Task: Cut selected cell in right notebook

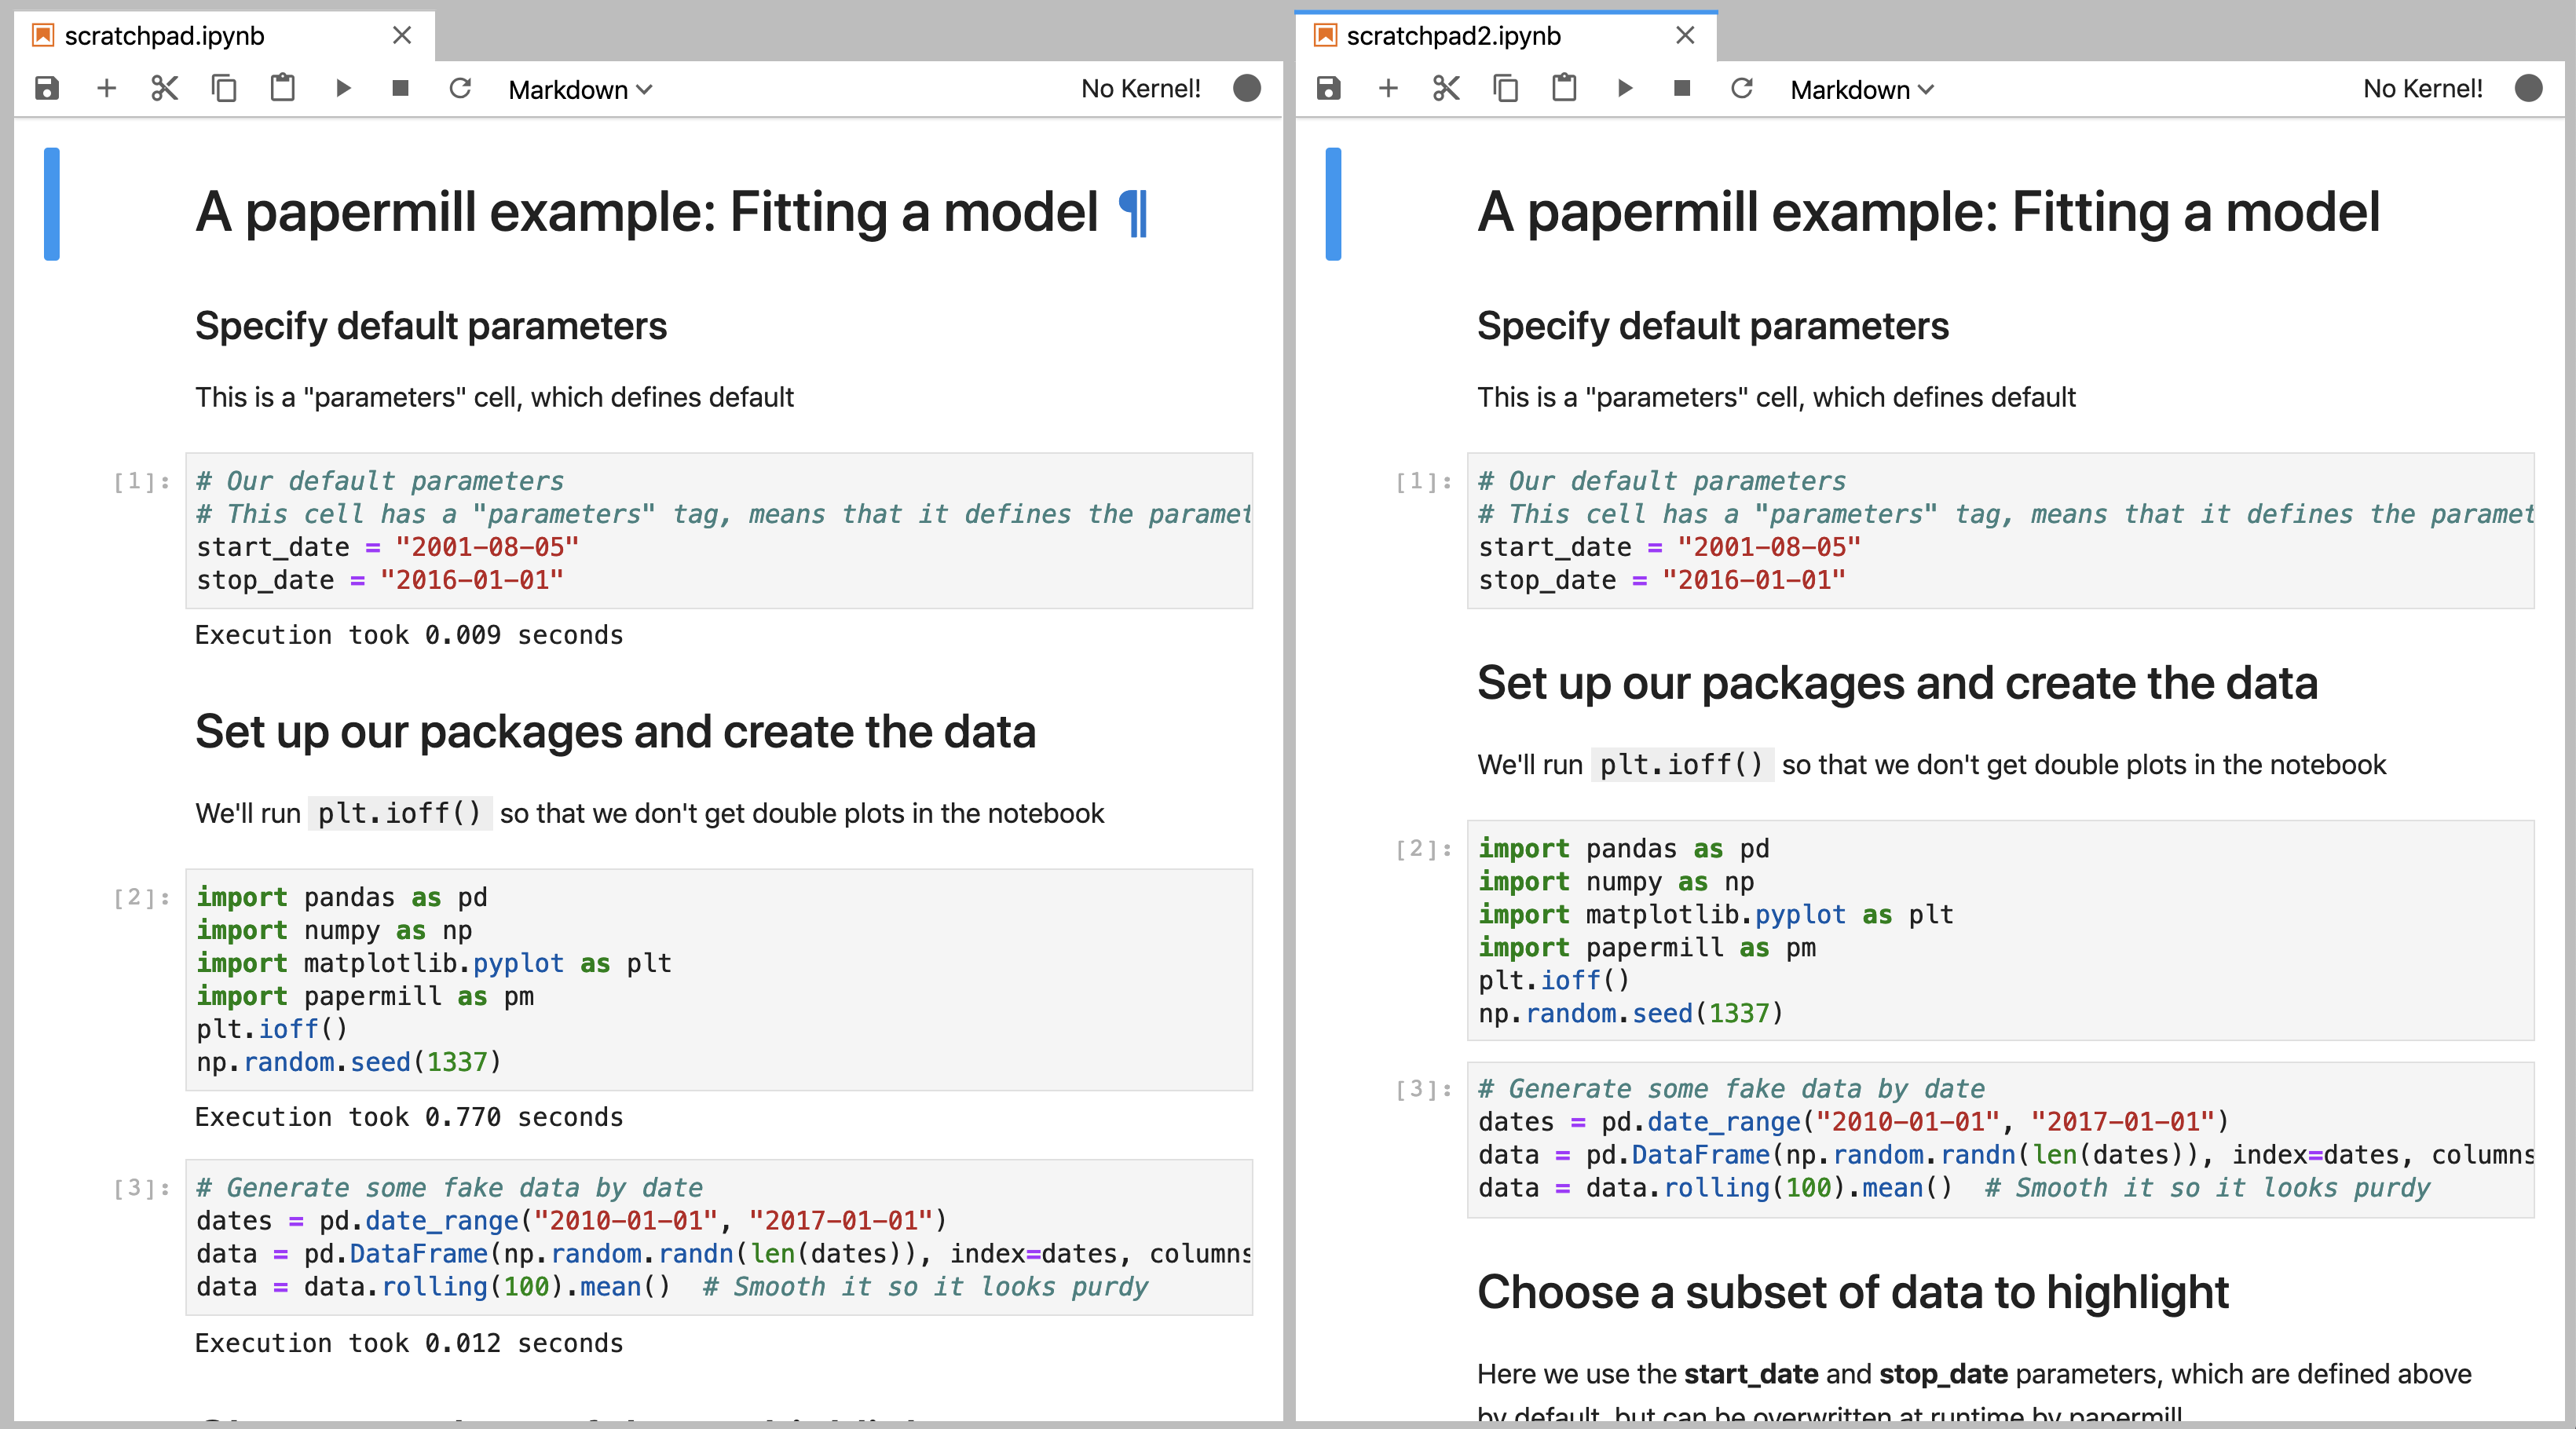Action: [1447, 88]
